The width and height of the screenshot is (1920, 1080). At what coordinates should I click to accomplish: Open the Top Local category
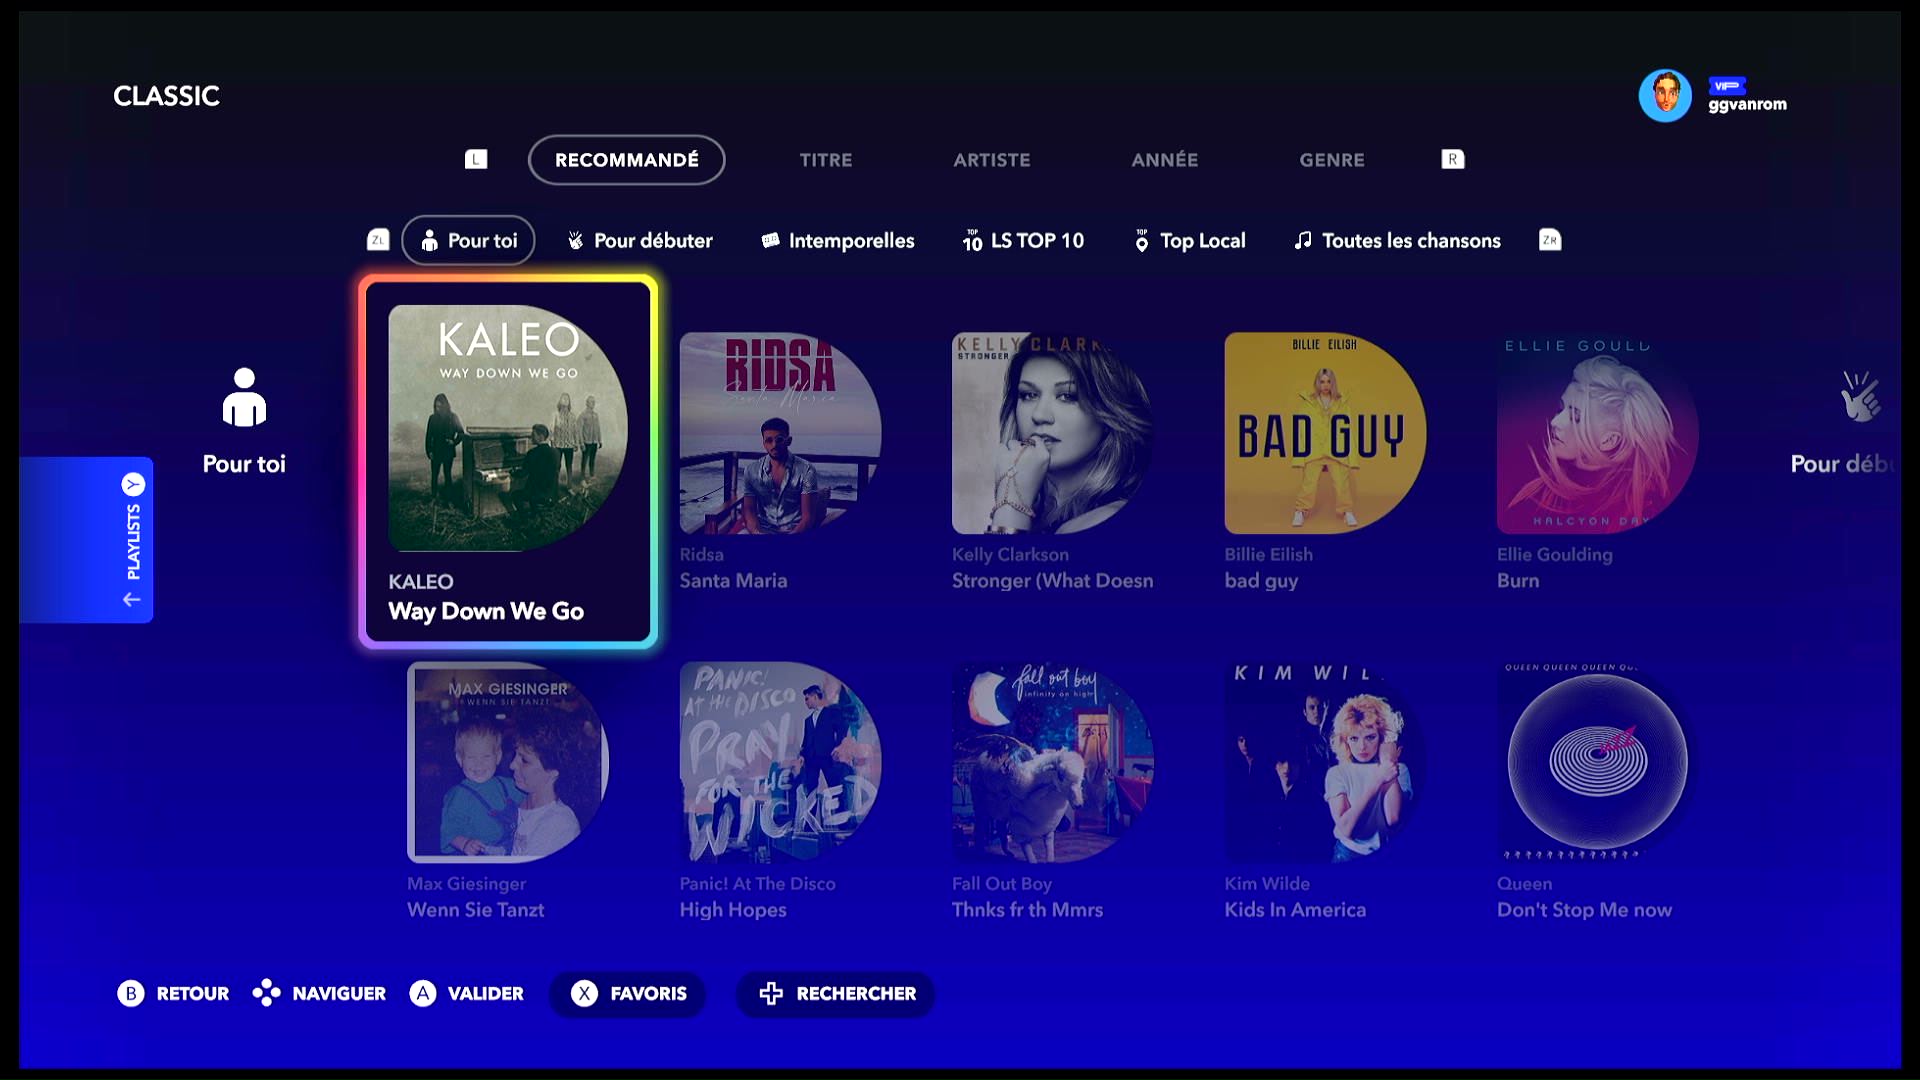pos(1189,240)
